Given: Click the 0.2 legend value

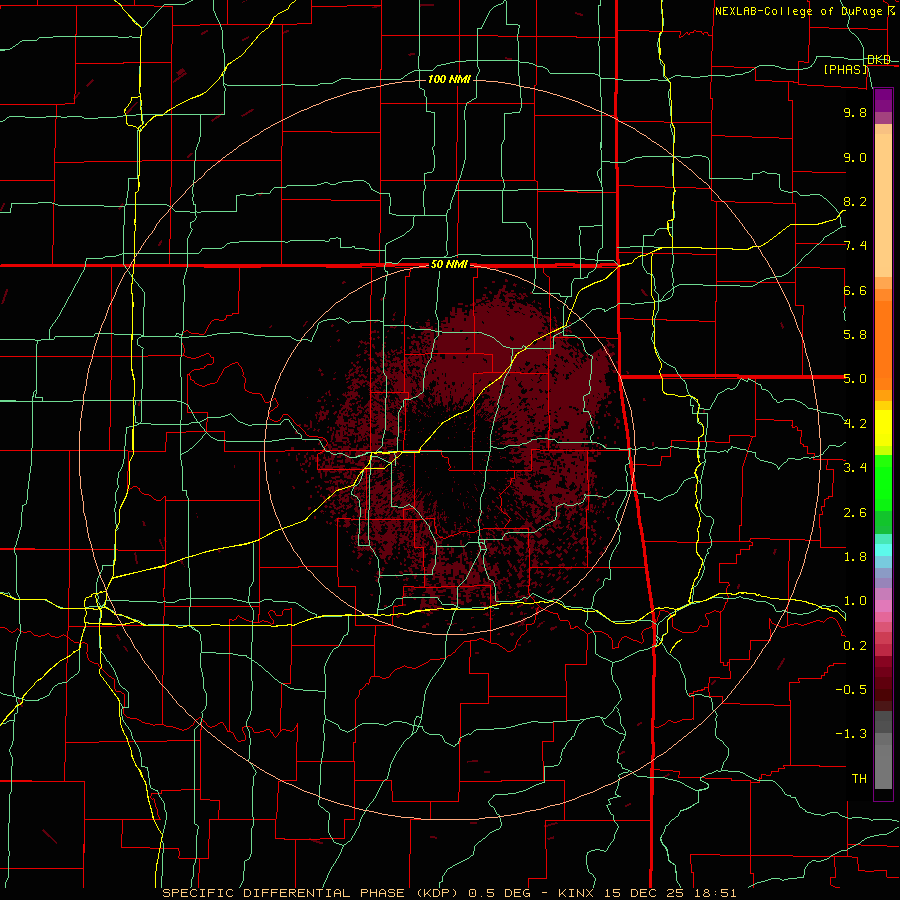Looking at the screenshot, I should (855, 646).
